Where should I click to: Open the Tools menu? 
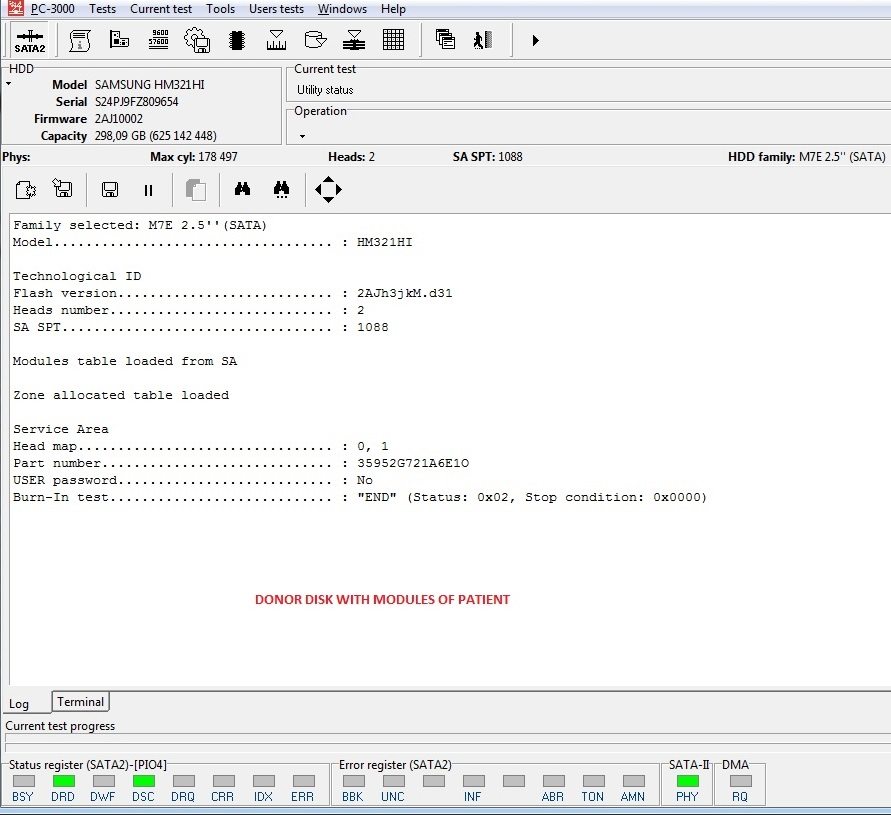pos(220,9)
